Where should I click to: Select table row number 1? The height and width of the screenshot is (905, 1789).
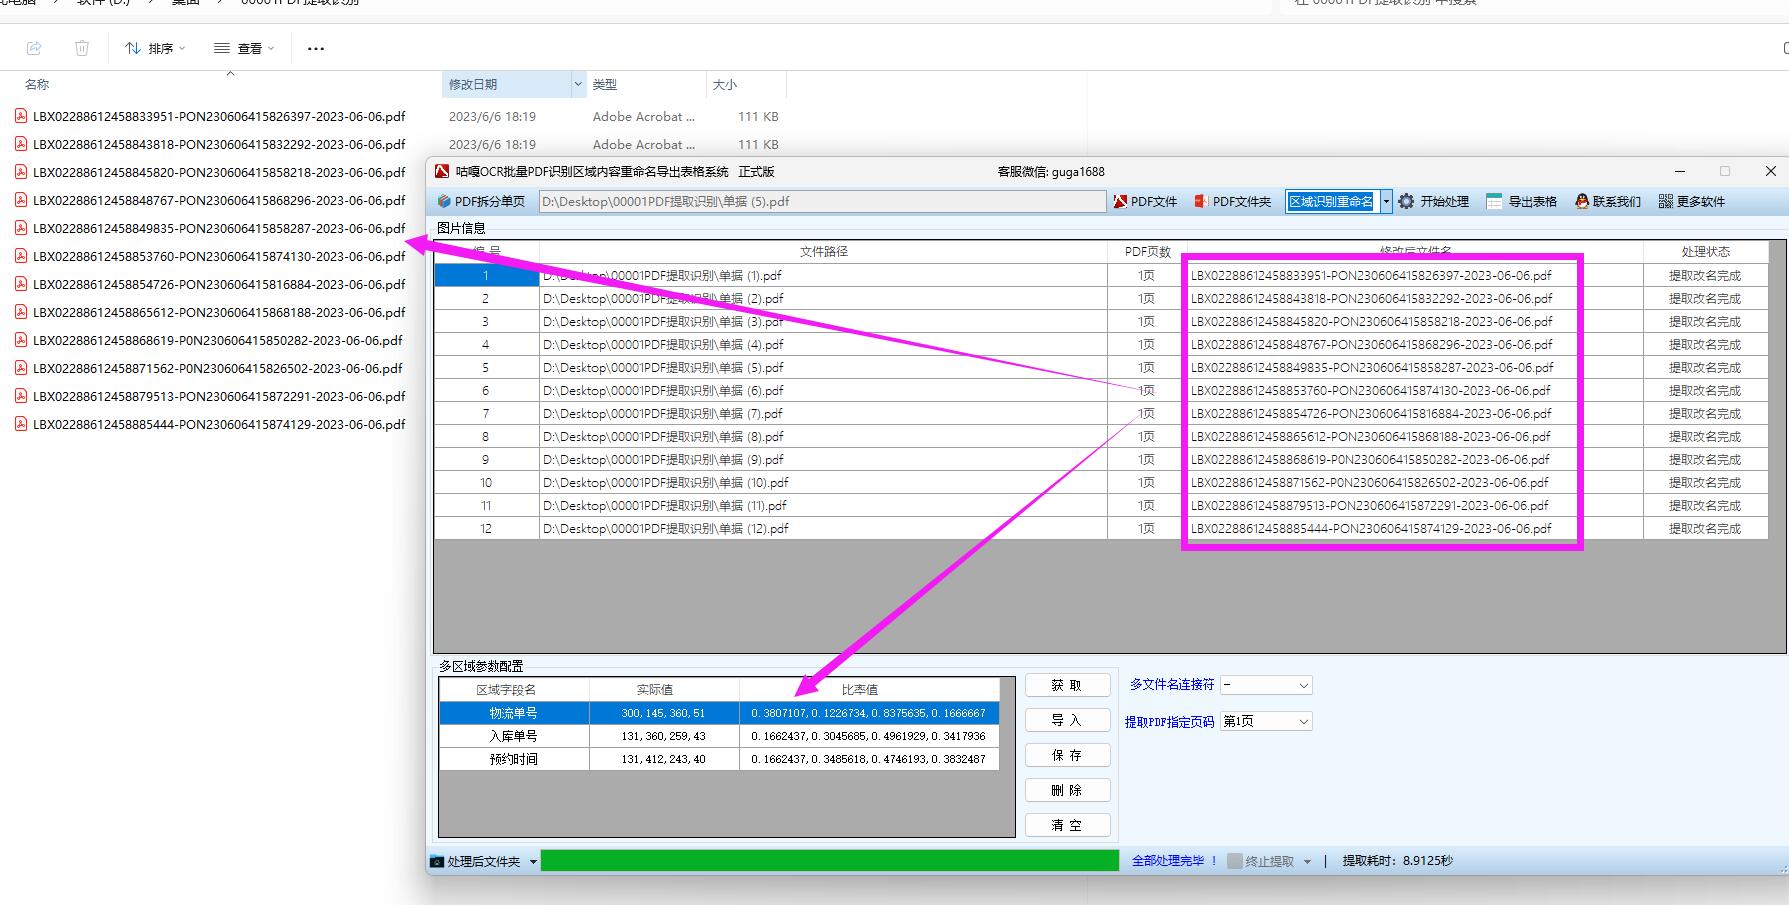coord(486,275)
